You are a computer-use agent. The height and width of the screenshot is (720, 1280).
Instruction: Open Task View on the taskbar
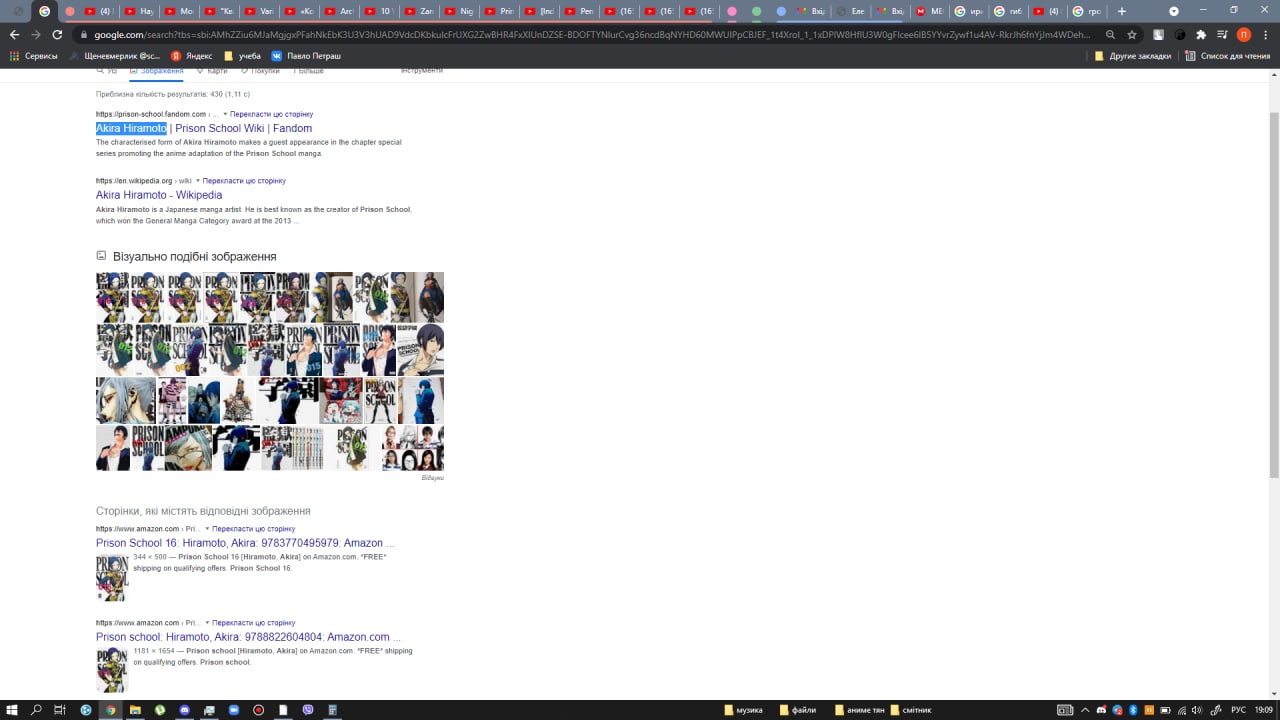60,710
